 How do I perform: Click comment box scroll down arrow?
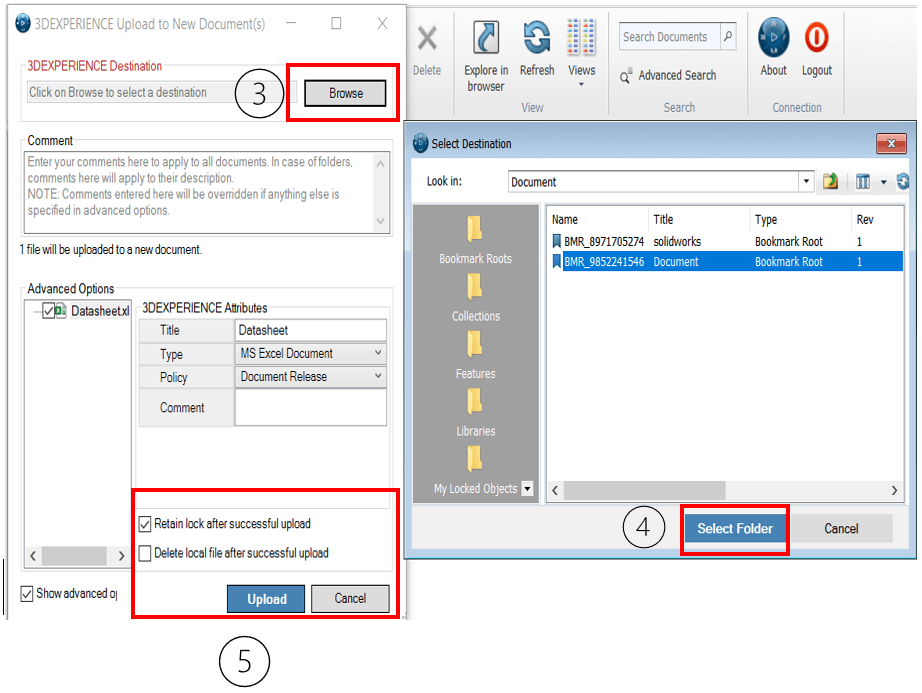pos(380,221)
